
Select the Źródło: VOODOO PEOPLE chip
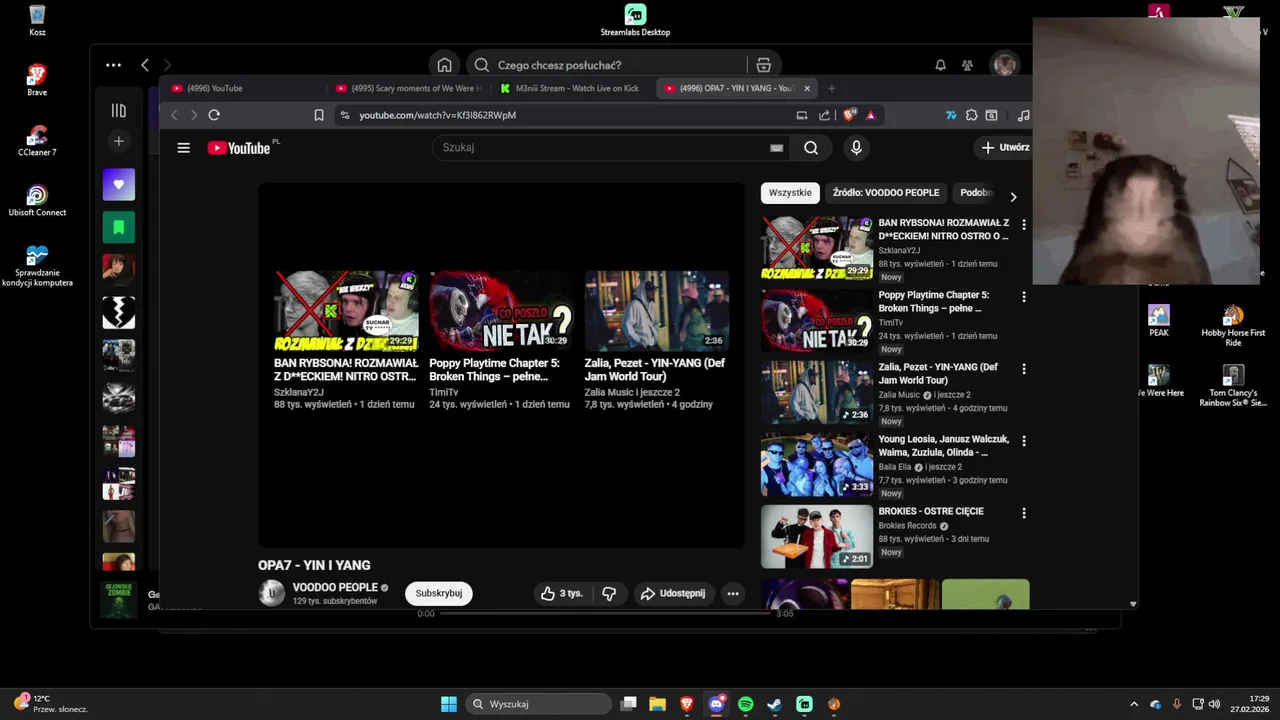tap(886, 193)
